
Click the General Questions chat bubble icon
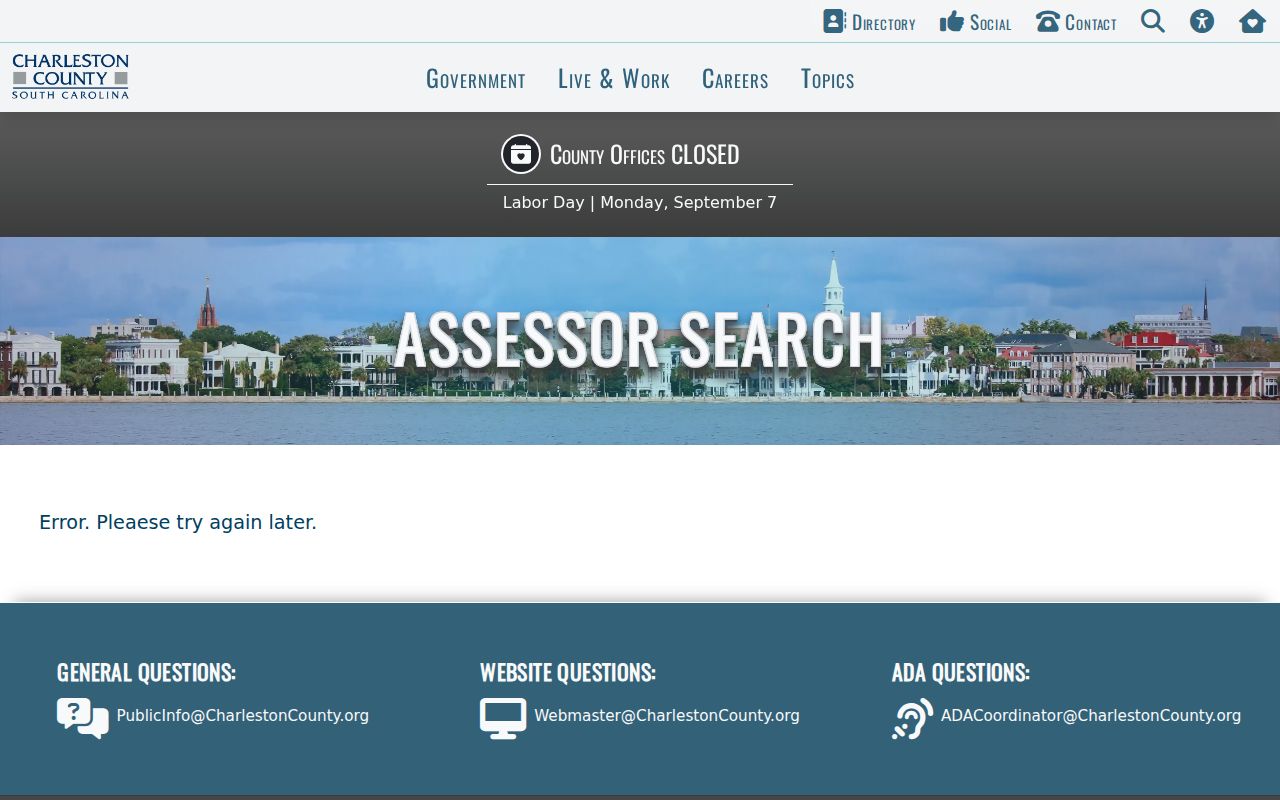click(x=83, y=718)
